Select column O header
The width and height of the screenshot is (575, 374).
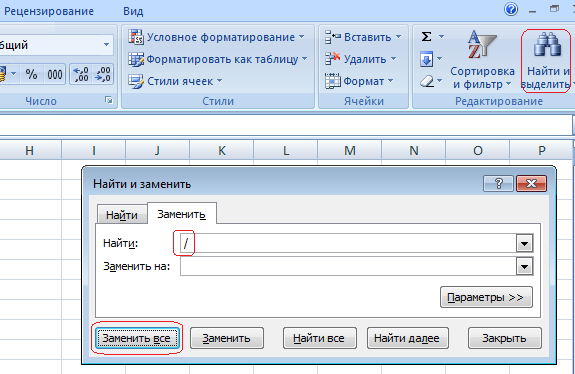(477, 150)
